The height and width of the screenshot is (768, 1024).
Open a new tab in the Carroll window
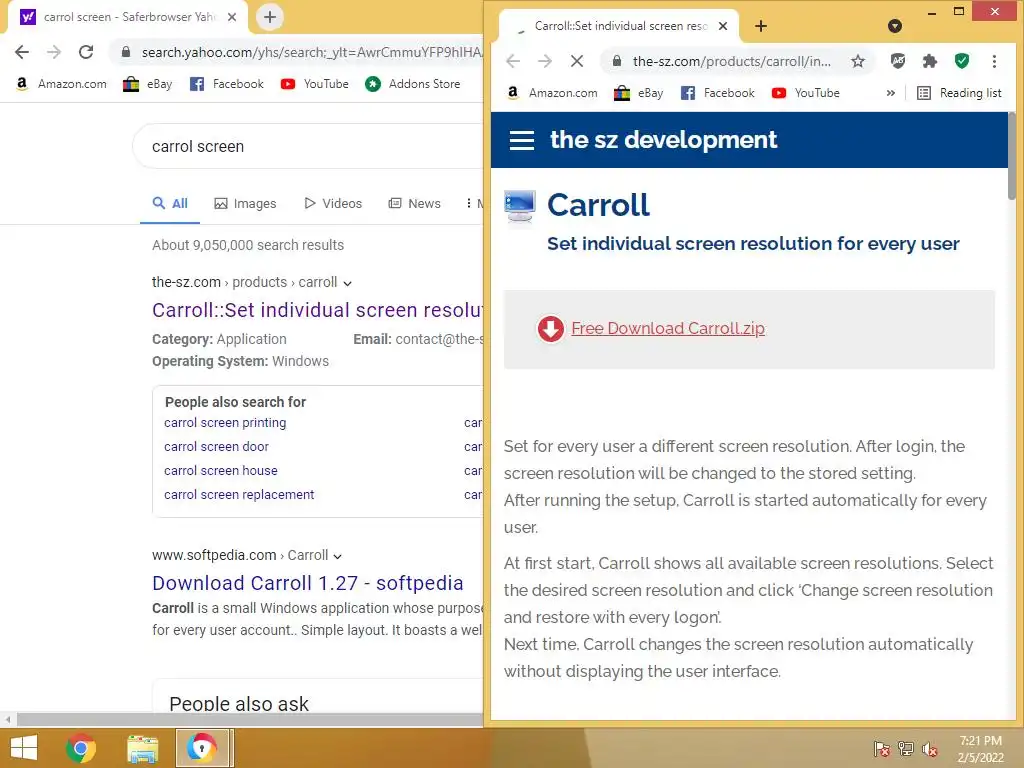tap(761, 26)
